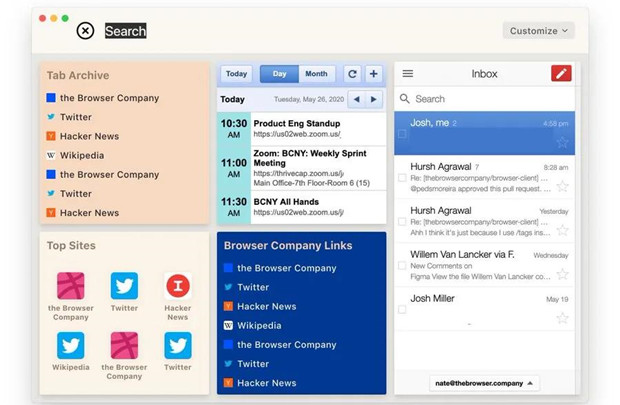This screenshot has width=620, height=405.
Task: Star the Willem Van Lancker email
Action: point(562,274)
